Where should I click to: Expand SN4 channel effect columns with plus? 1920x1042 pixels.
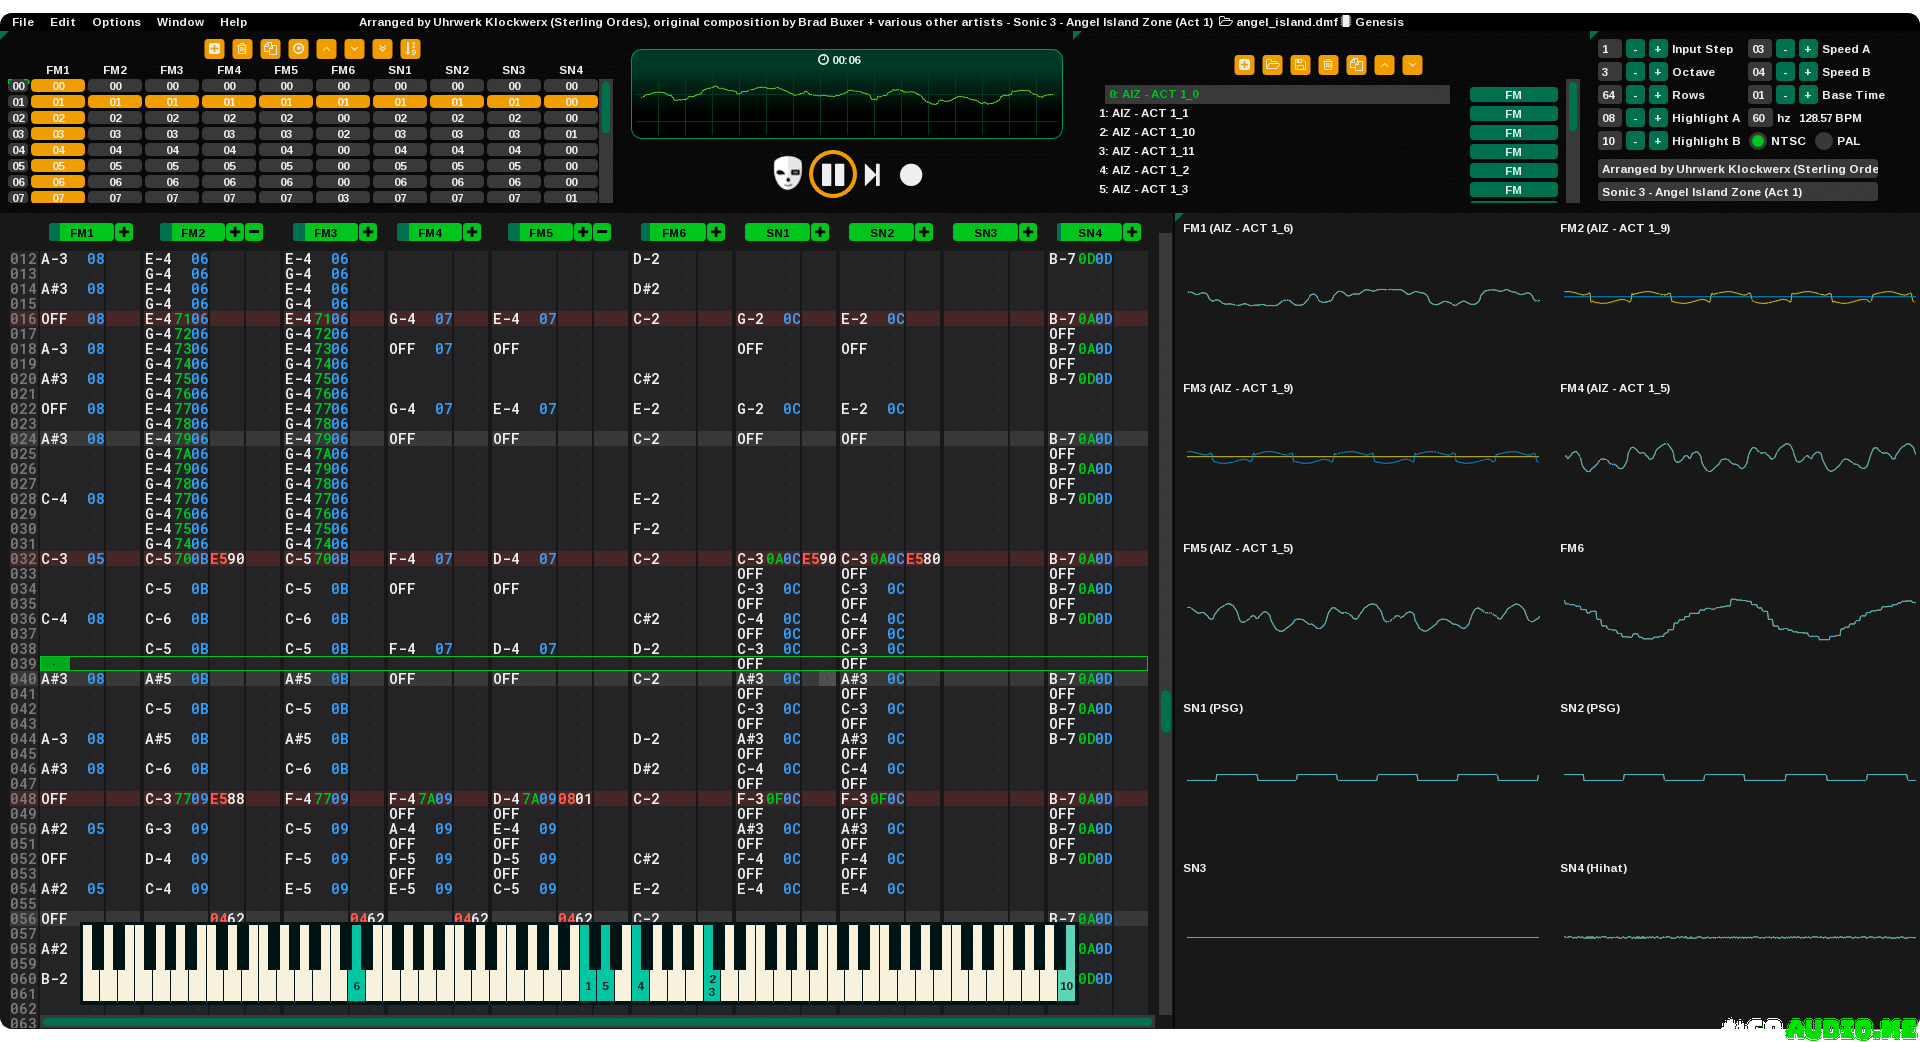[x=1132, y=233]
